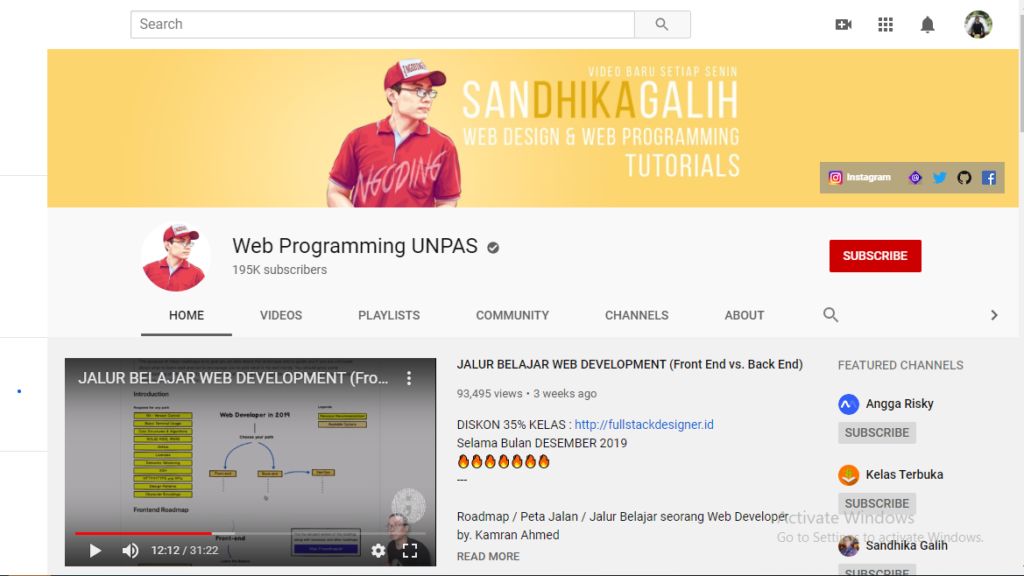Open the notifications bell

pos(927,25)
